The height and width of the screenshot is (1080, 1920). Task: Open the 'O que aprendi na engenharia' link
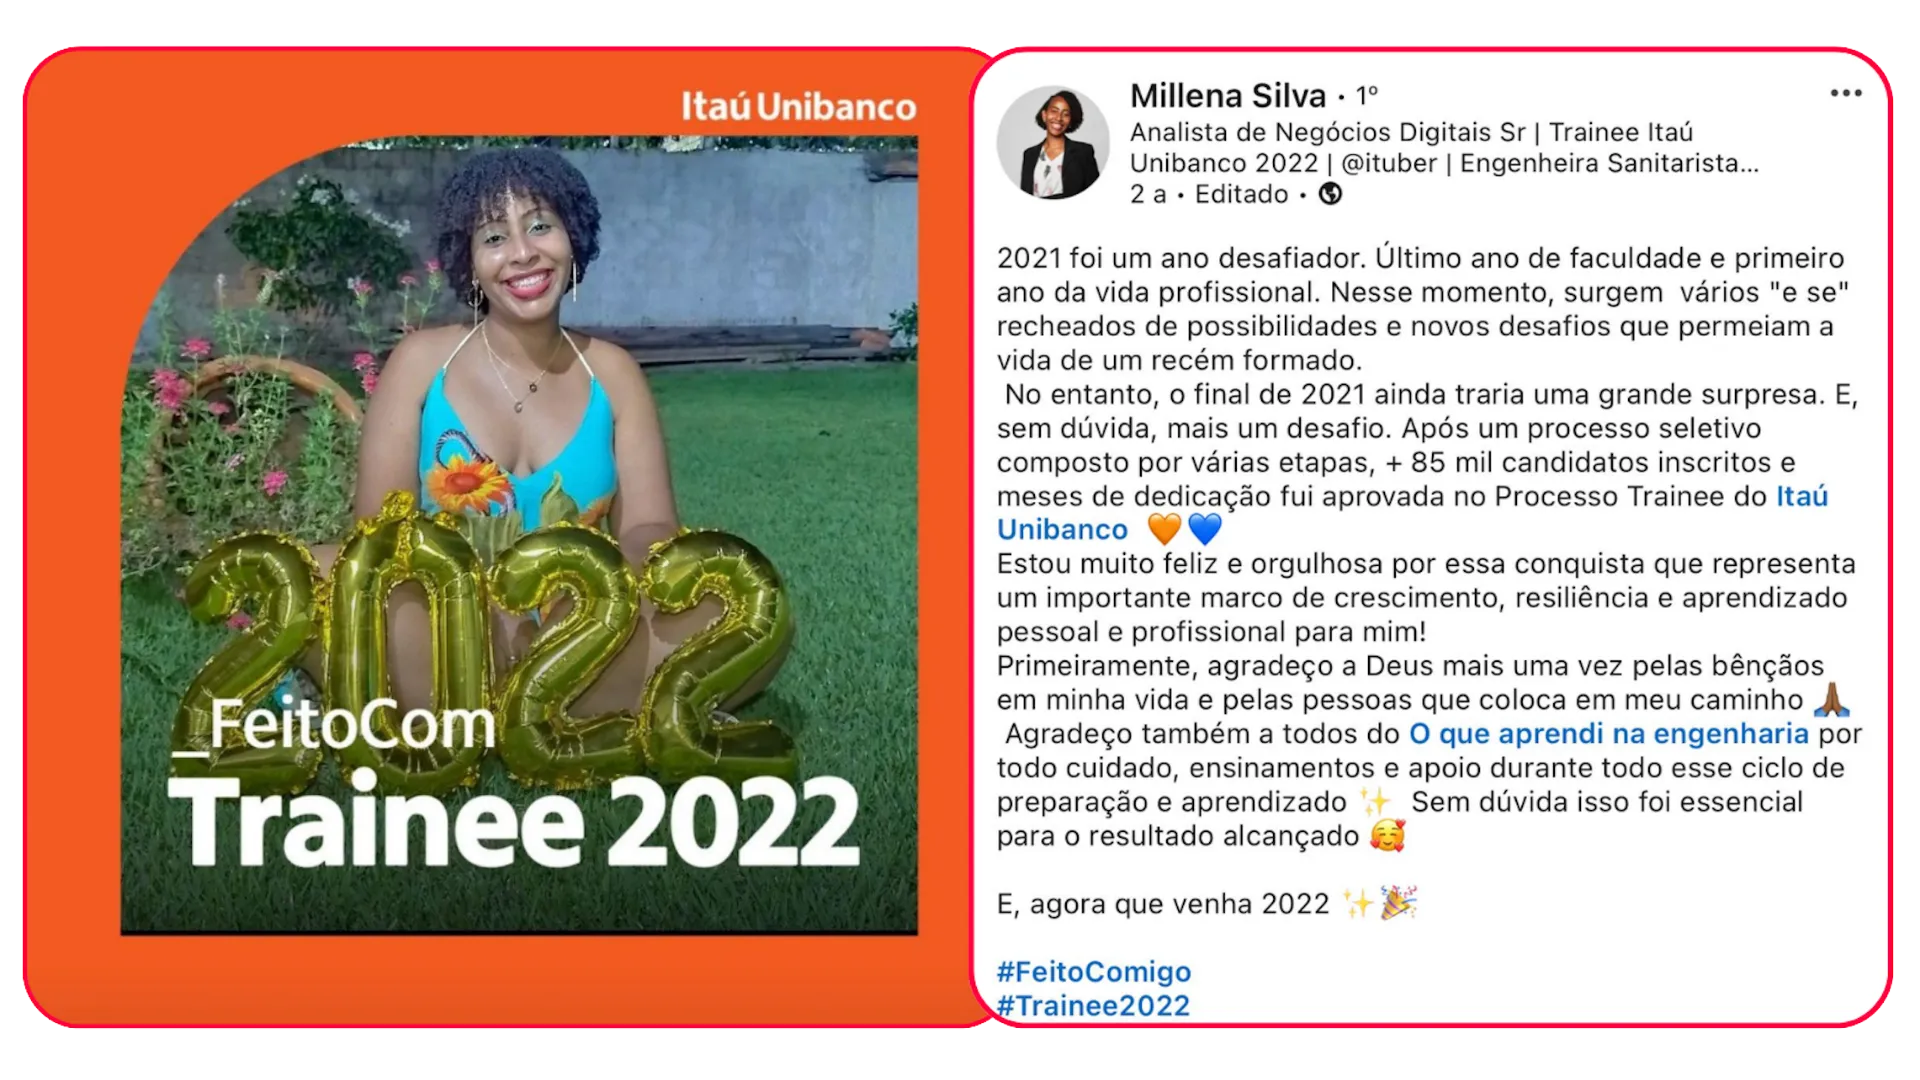(x=1609, y=734)
